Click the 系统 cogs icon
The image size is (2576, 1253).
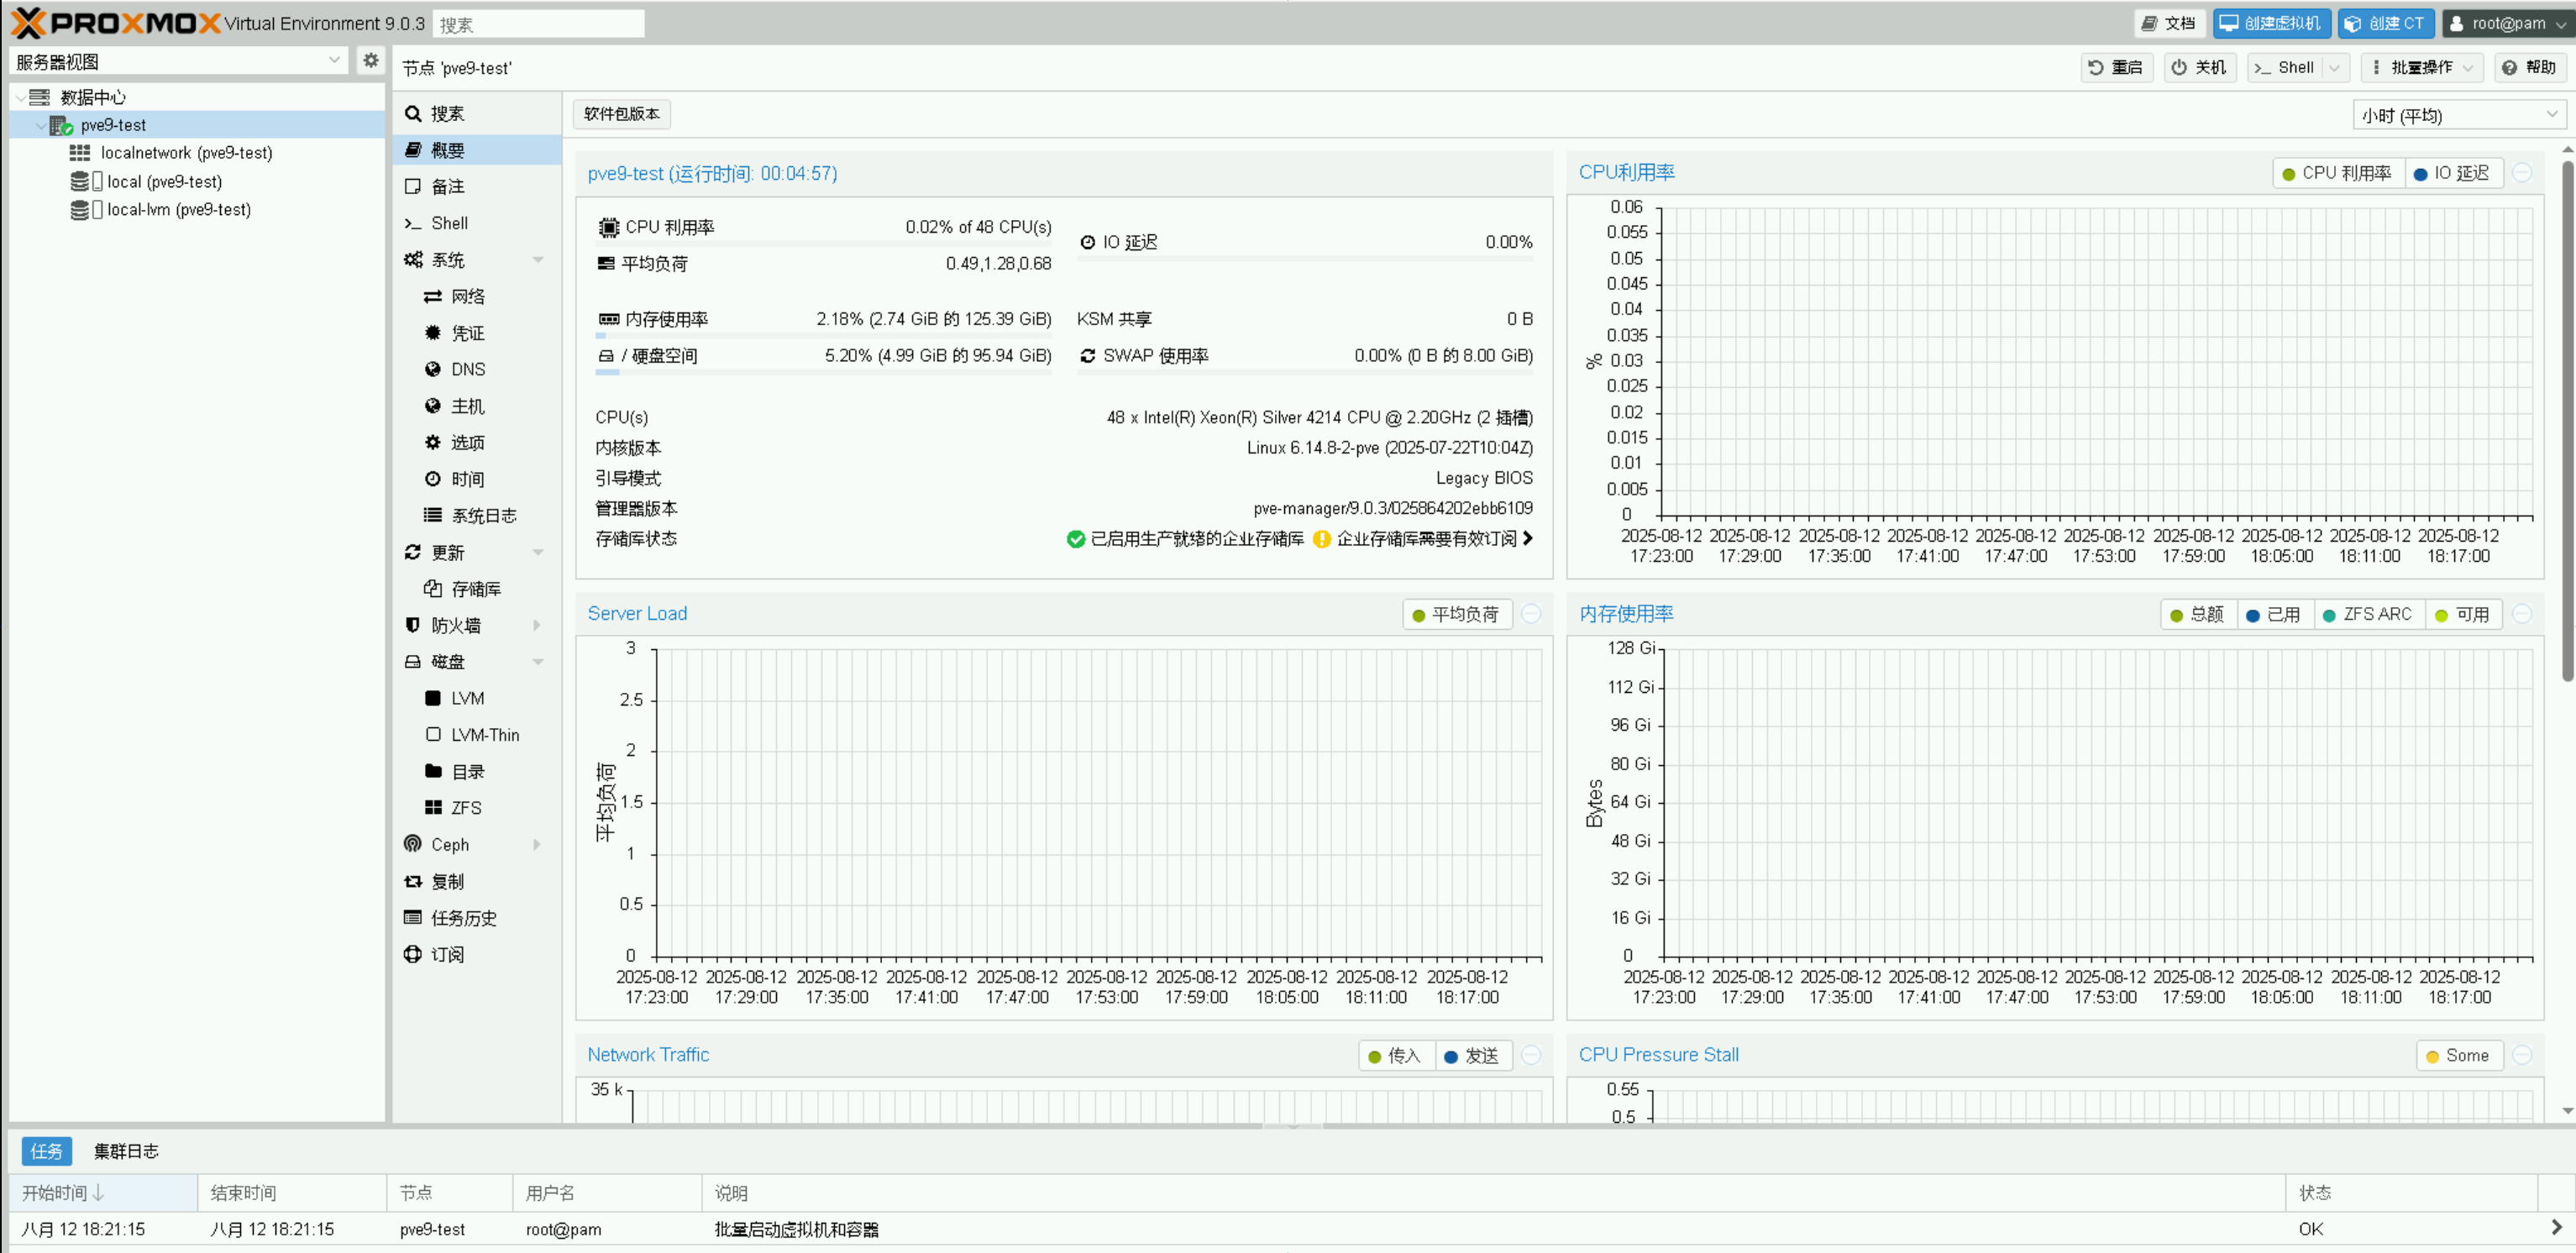coord(413,260)
